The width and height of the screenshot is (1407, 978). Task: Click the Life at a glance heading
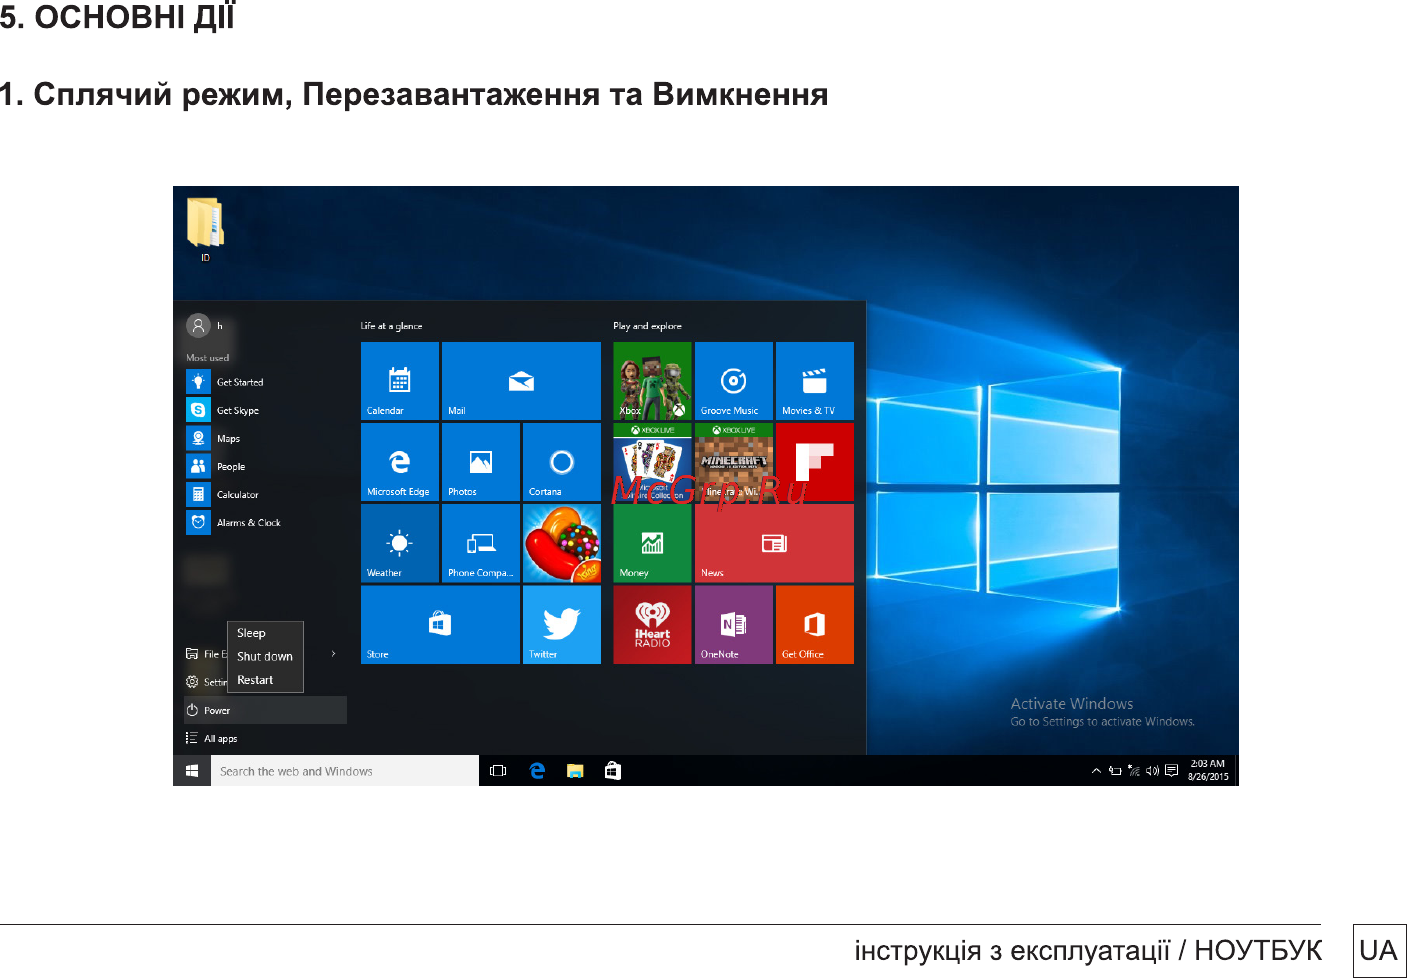tap(391, 326)
